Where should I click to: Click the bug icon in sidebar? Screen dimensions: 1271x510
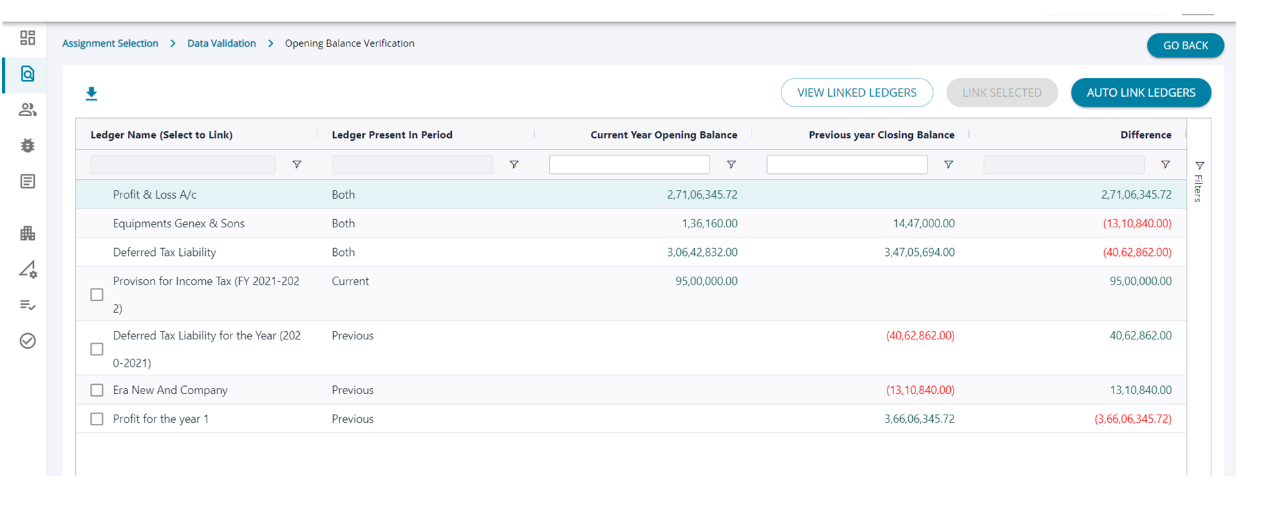tap(27, 145)
